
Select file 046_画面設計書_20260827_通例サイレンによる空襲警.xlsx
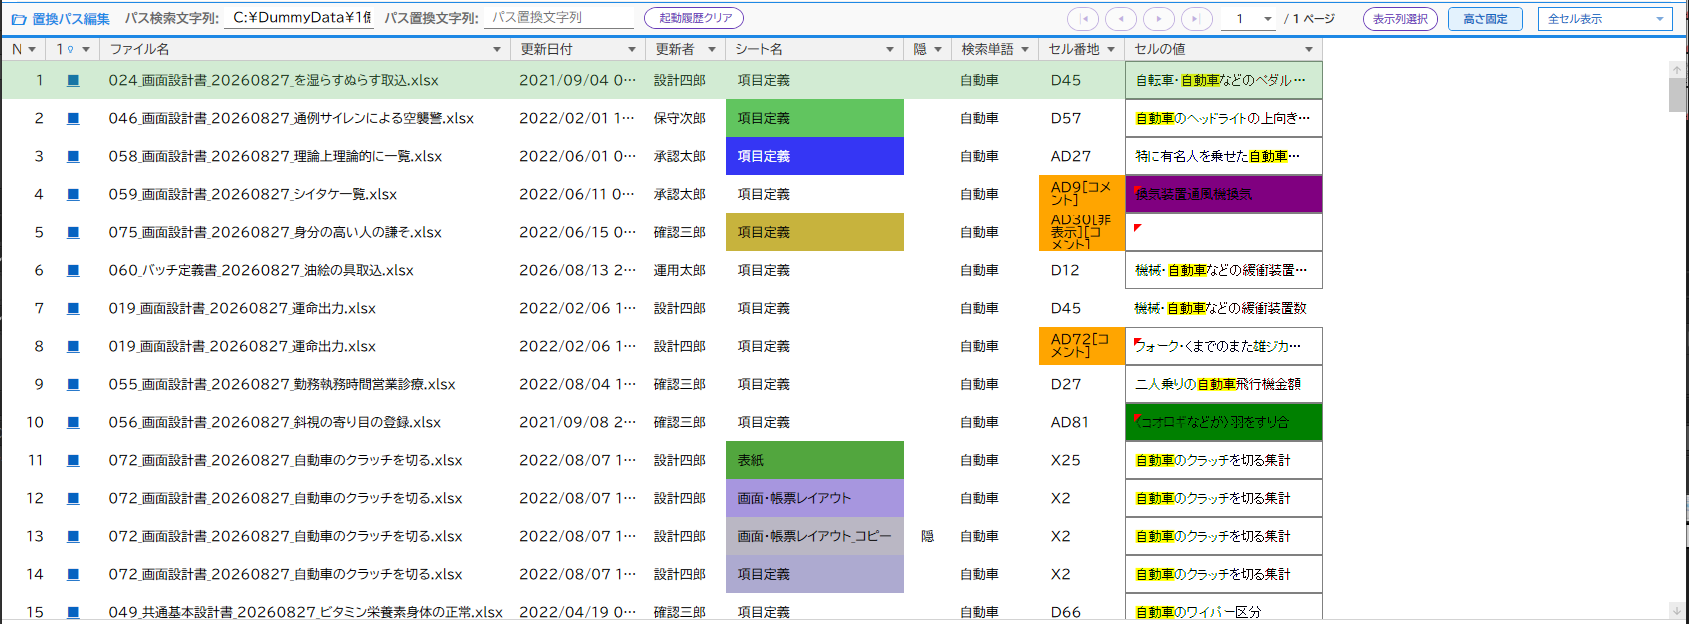(x=291, y=118)
